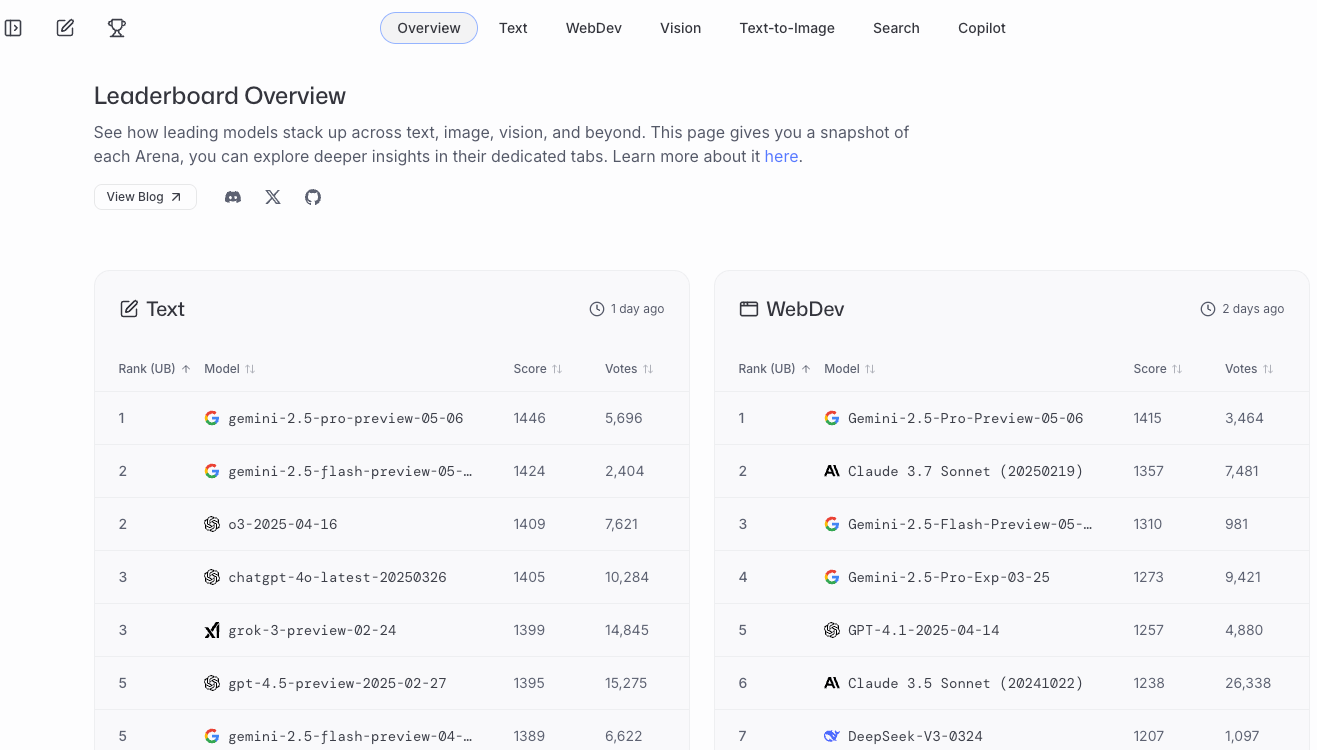The image size is (1317, 750).
Task: Open the Text card heading
Action: coord(165,309)
